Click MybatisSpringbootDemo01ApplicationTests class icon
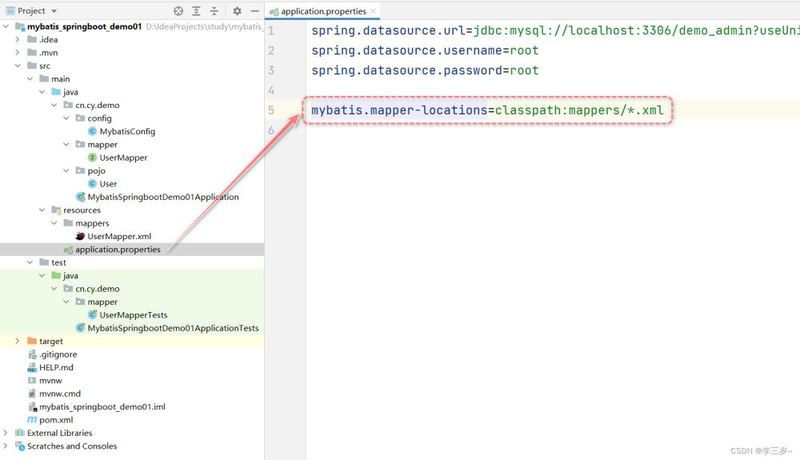 80,328
